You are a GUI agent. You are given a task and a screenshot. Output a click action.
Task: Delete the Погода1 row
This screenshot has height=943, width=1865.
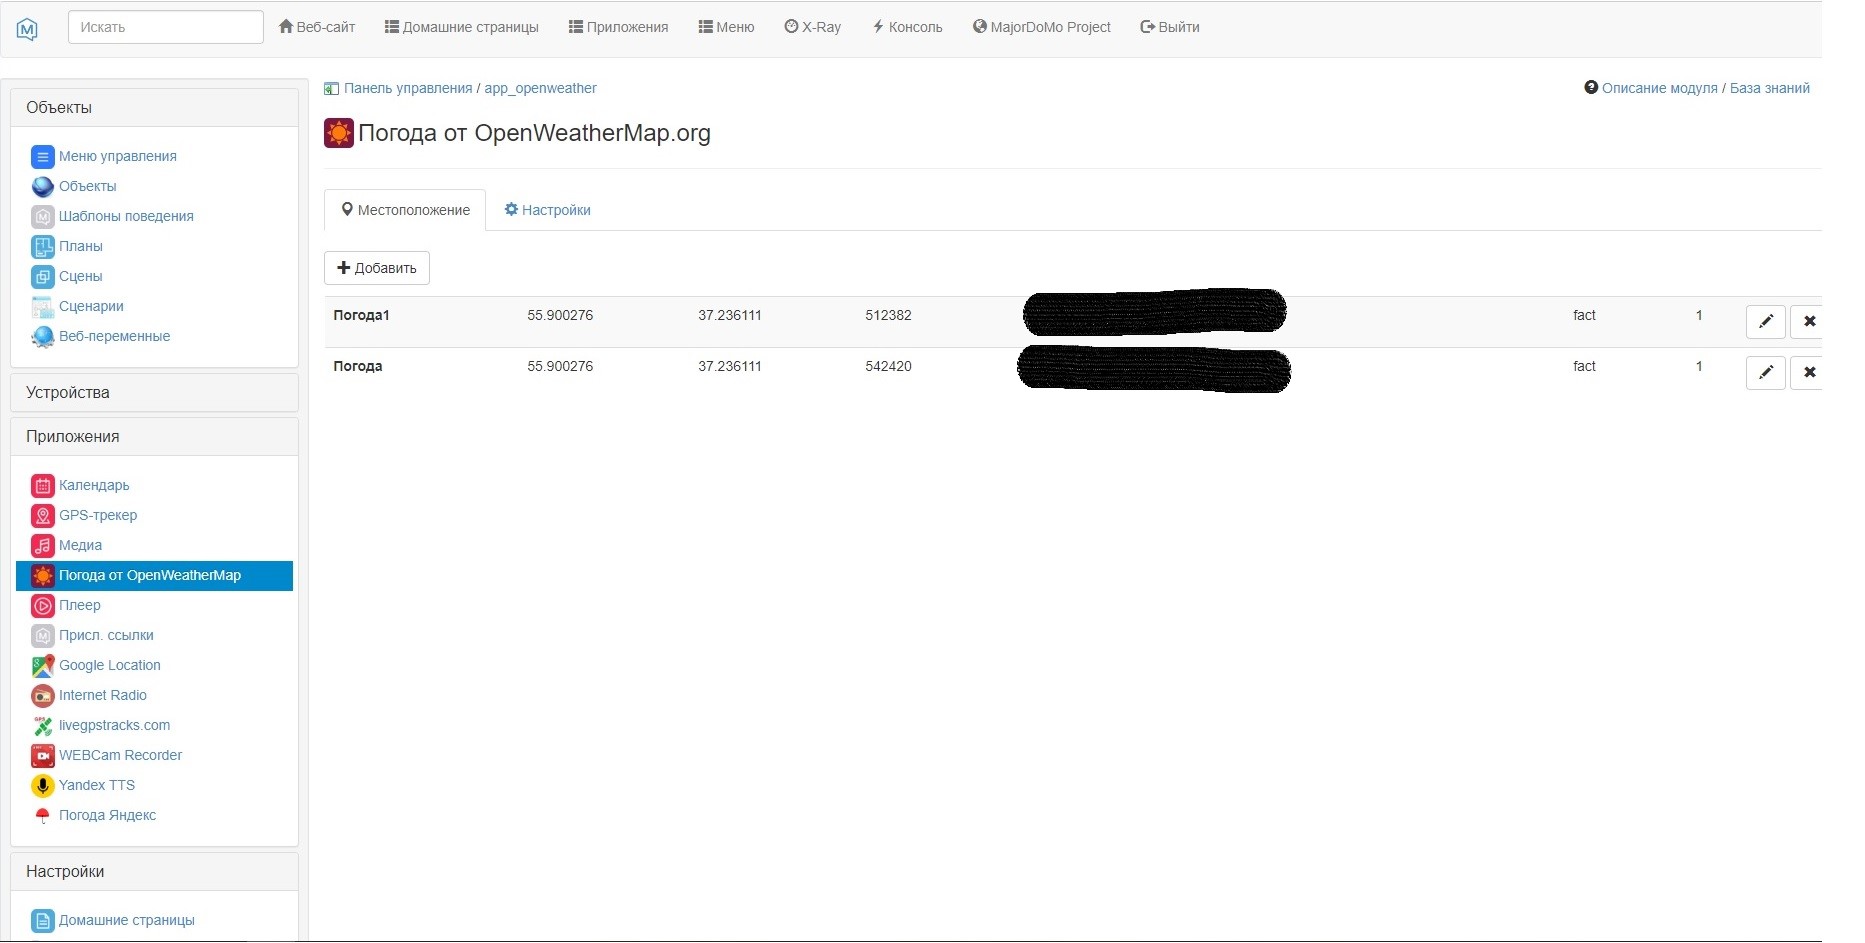click(1808, 321)
